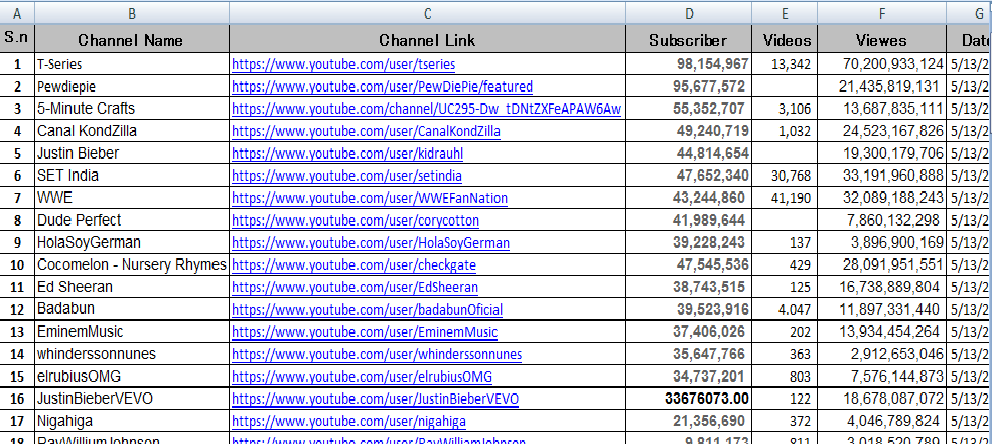Viewport: 992px width, 444px height.
Task: Open the checkgate channel link
Action: tap(354, 265)
